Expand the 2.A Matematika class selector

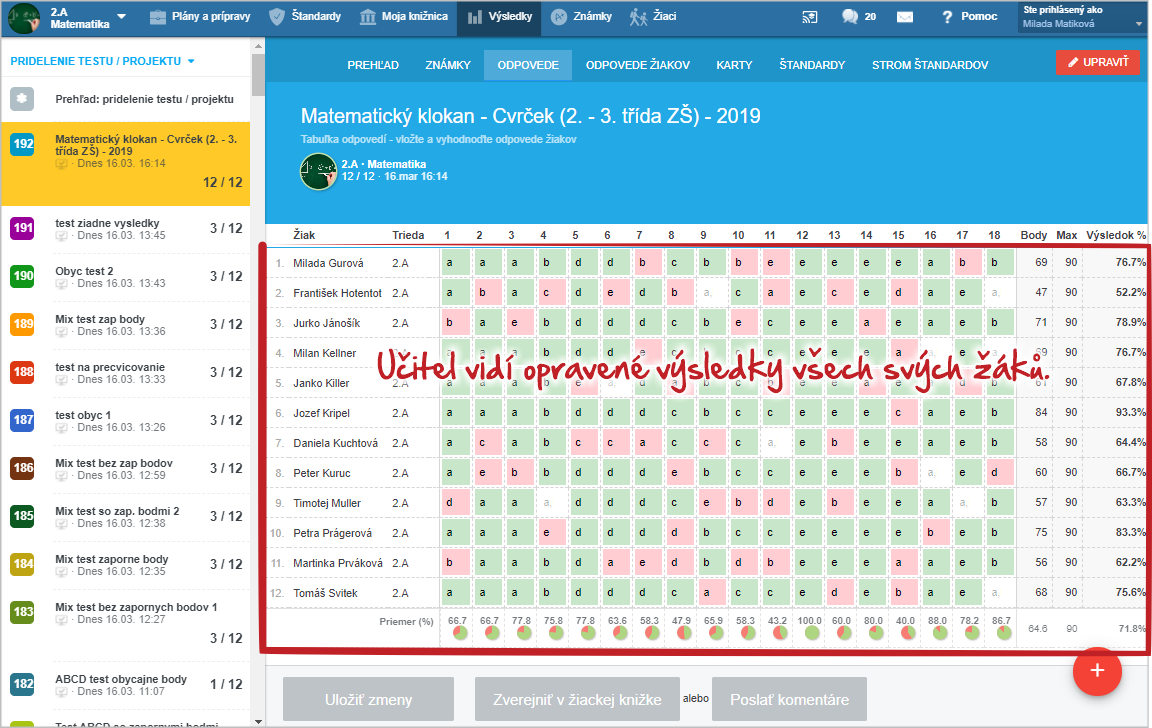[x=87, y=18]
